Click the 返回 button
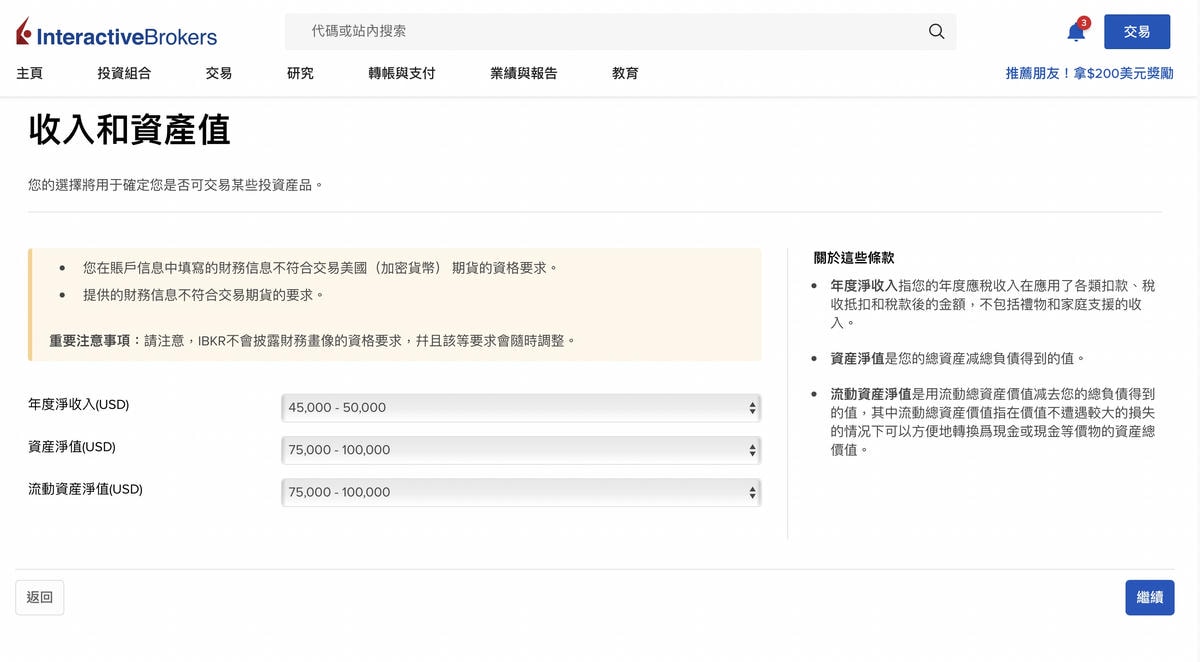The height and width of the screenshot is (662, 1200). pos(38,596)
